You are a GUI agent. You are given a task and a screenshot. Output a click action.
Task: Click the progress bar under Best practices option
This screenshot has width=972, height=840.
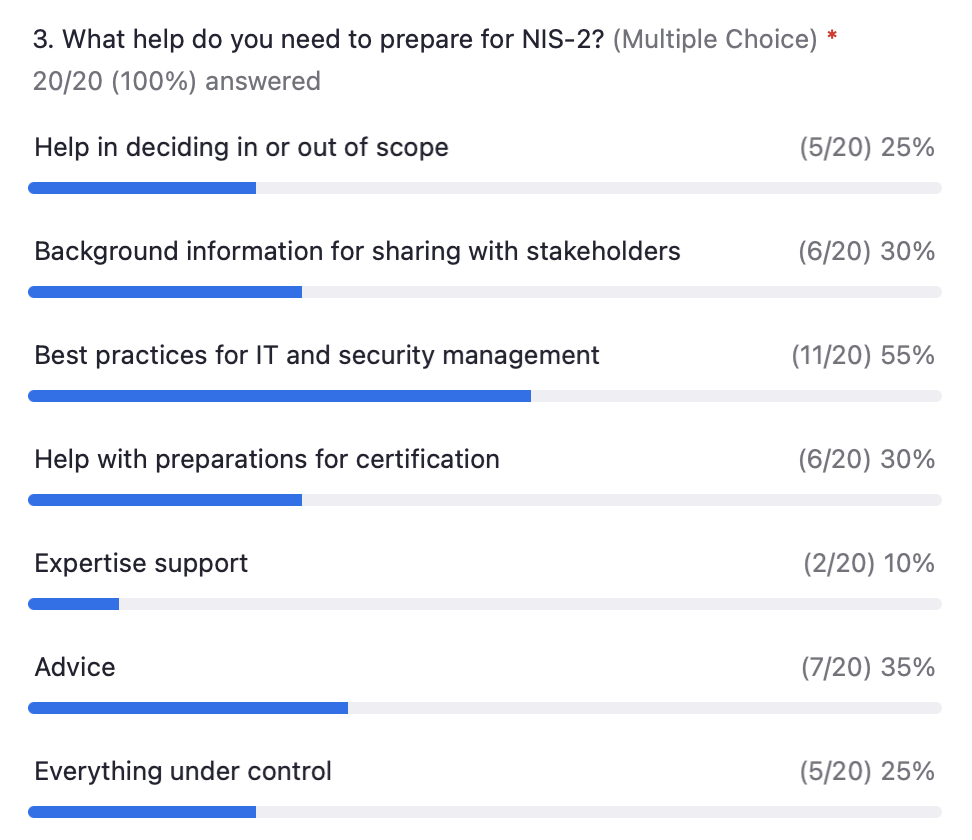tap(485, 396)
